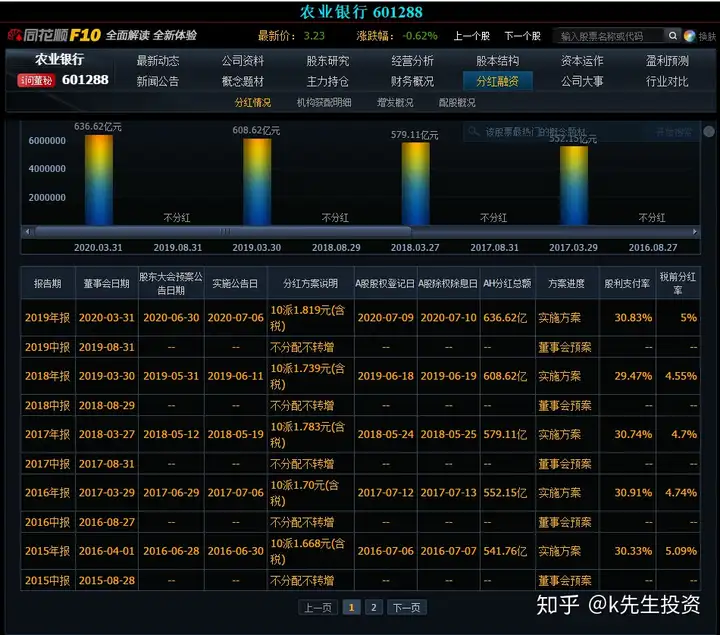This screenshot has width=720, height=635.
Task: Click the 上一页 pagination button
Action: pos(318,607)
